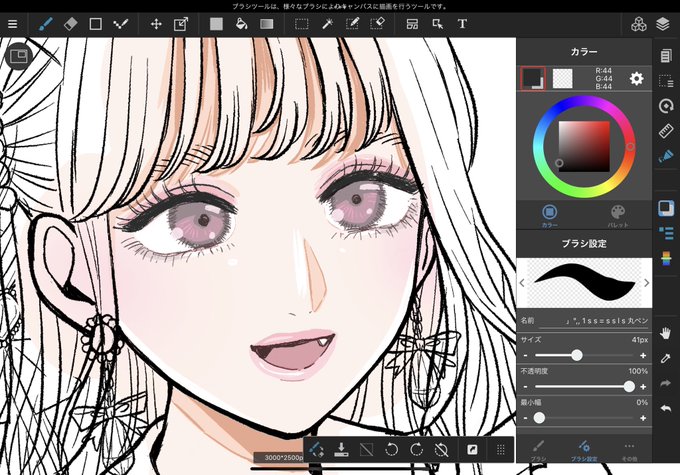This screenshot has height=475, width=680.
Task: Toggle the pen correction icon in sidebar
Action: pos(666,156)
